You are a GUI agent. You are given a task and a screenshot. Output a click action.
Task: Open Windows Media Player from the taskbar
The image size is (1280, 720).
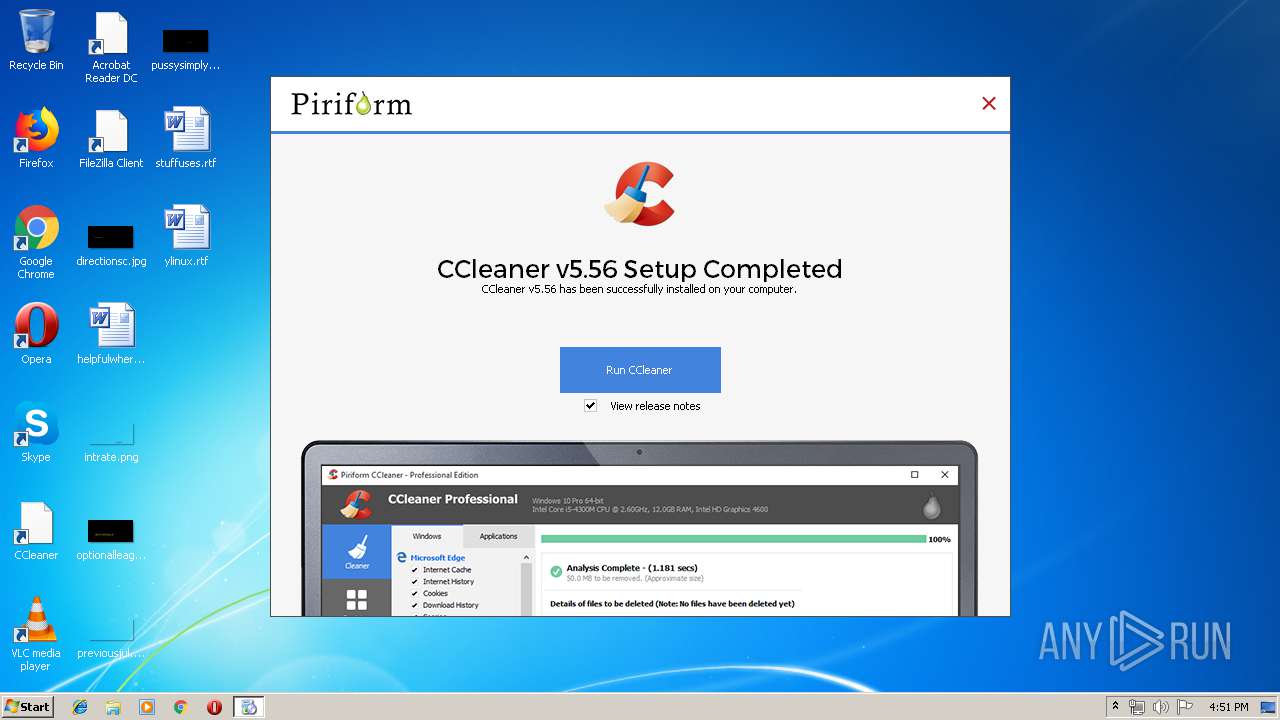(x=147, y=707)
